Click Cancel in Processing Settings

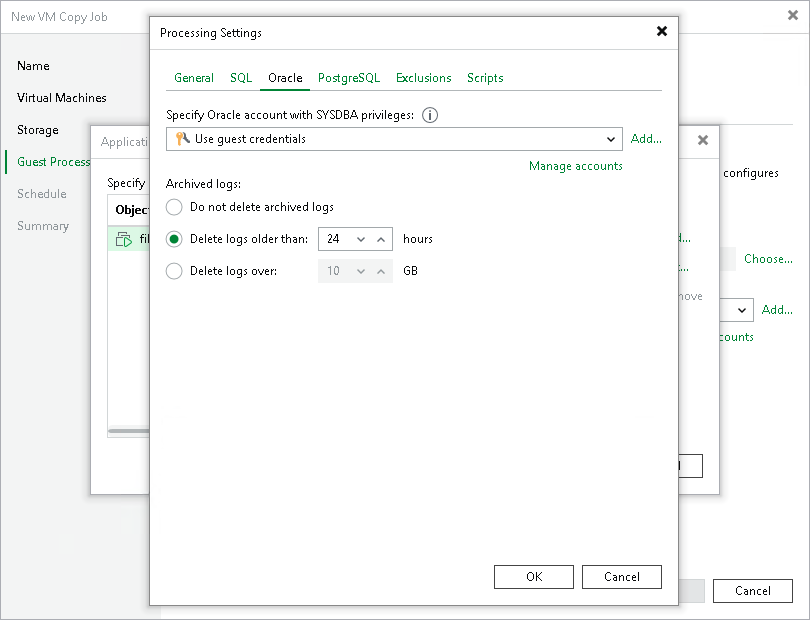click(621, 577)
